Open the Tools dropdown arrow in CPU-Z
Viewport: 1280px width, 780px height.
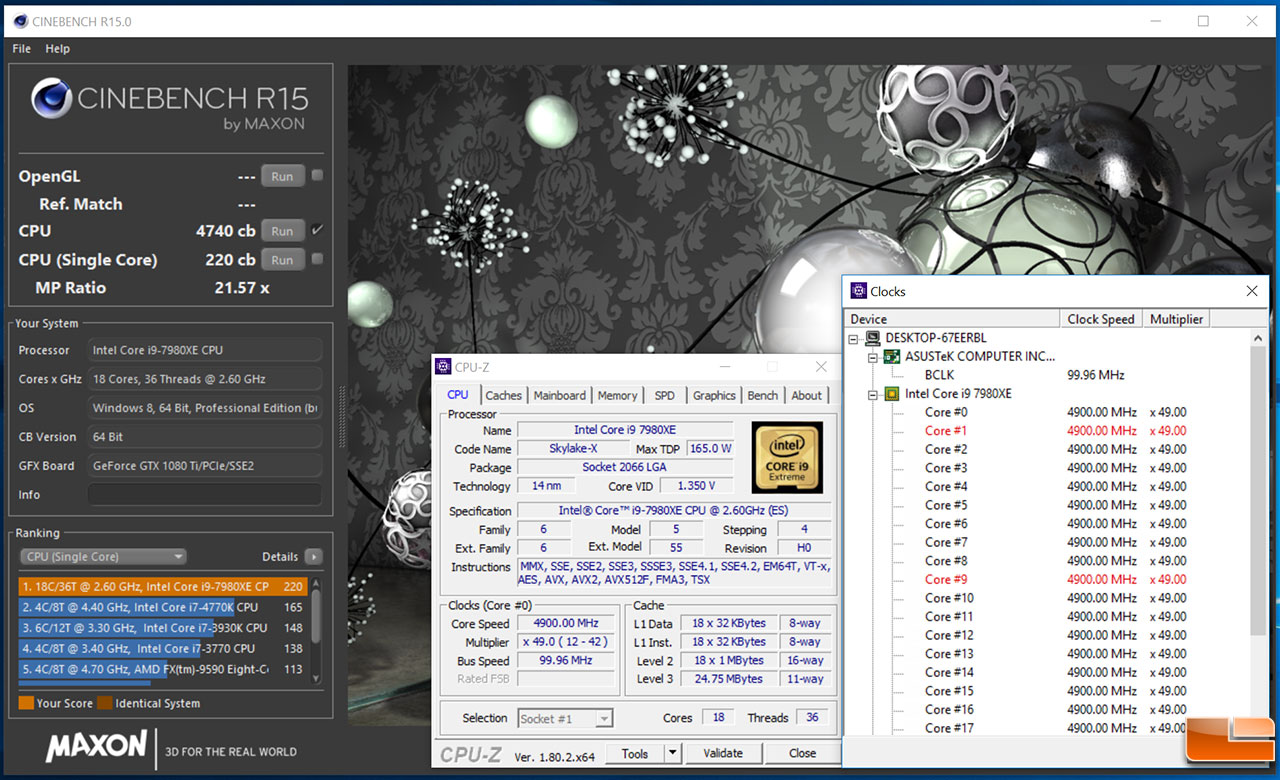coord(672,753)
